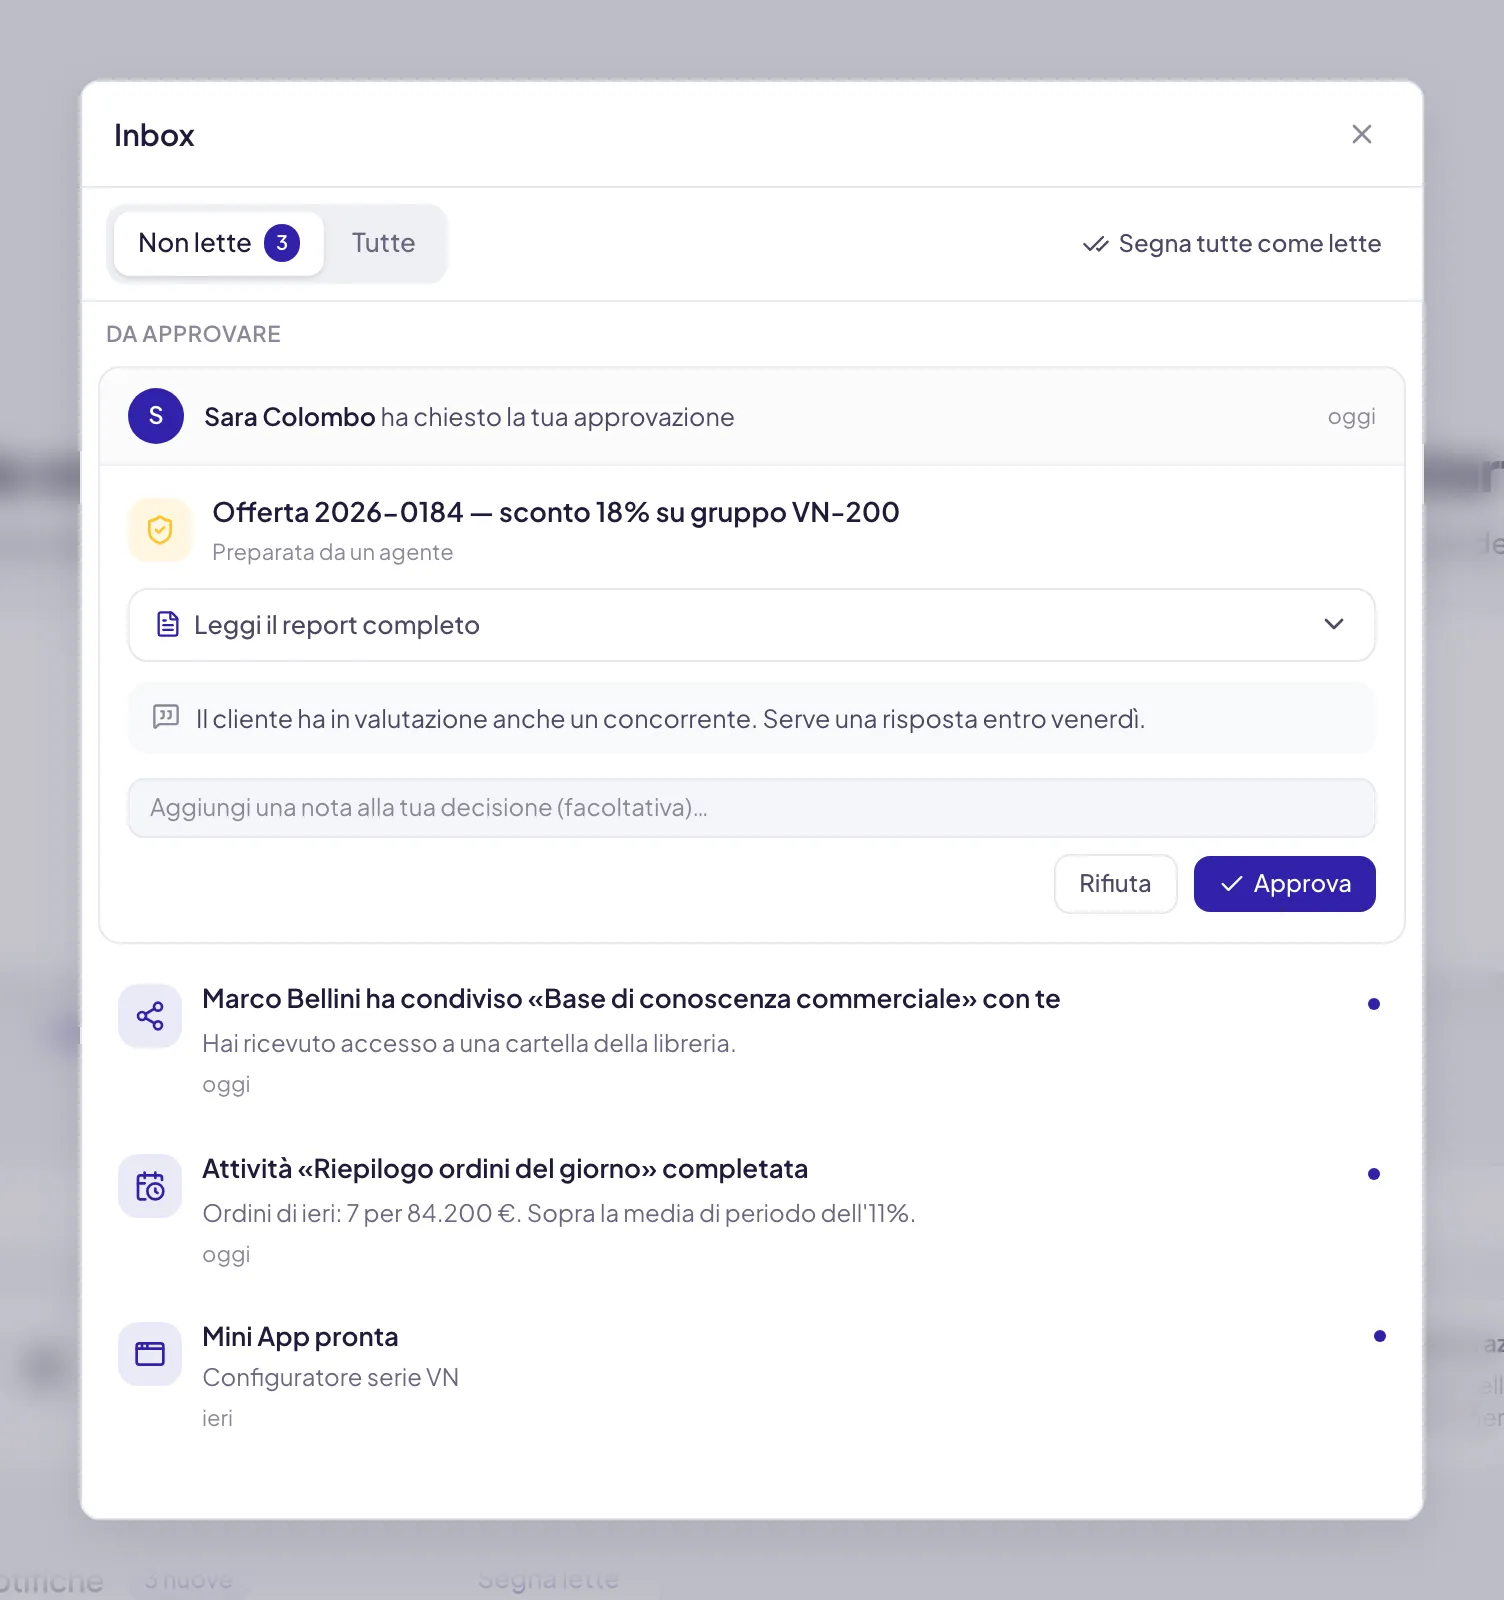Click the quote comment icon before client message
This screenshot has height=1600, width=1504.
(166, 717)
